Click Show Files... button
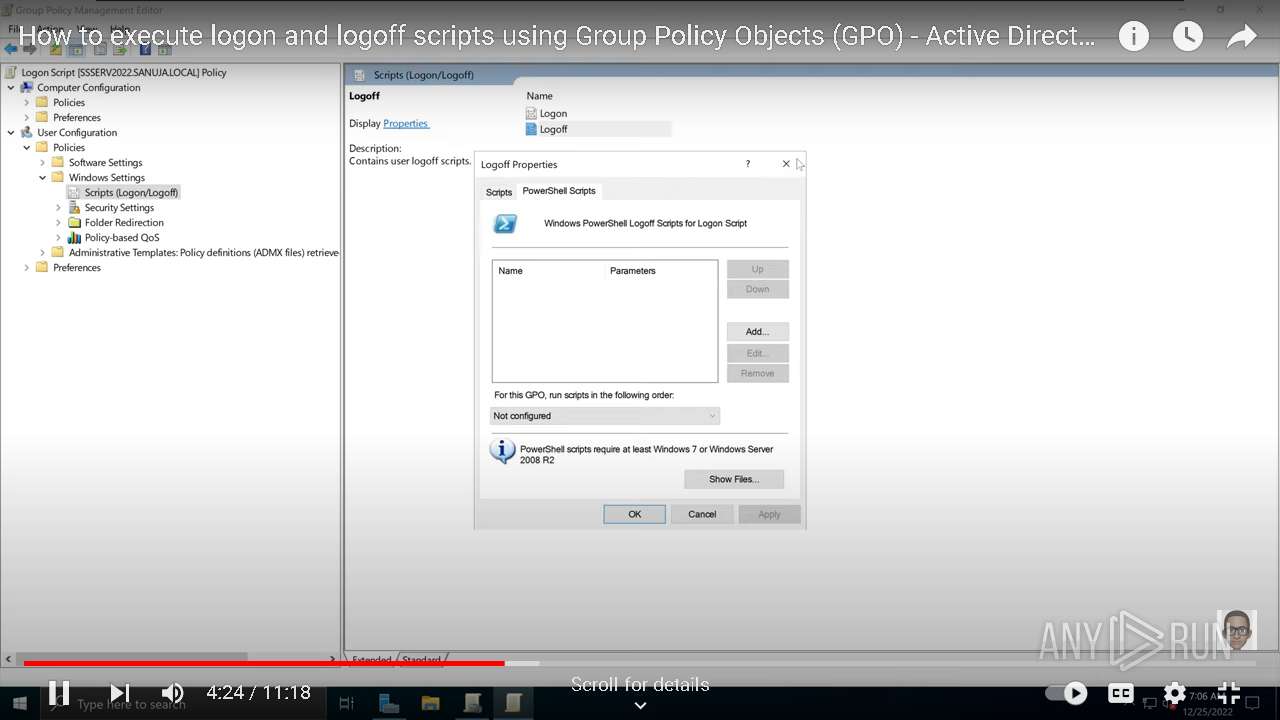1280x720 pixels. point(734,479)
